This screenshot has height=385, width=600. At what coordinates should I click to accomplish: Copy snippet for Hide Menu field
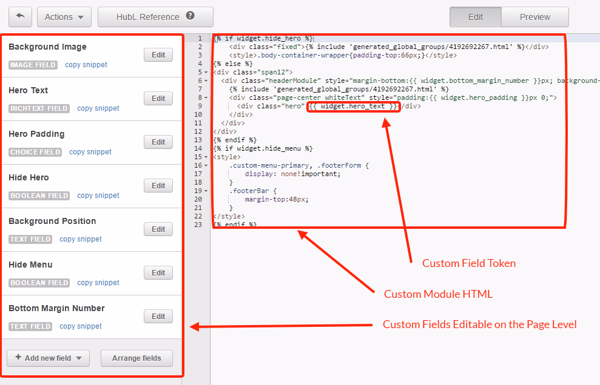pyautogui.click(x=98, y=283)
